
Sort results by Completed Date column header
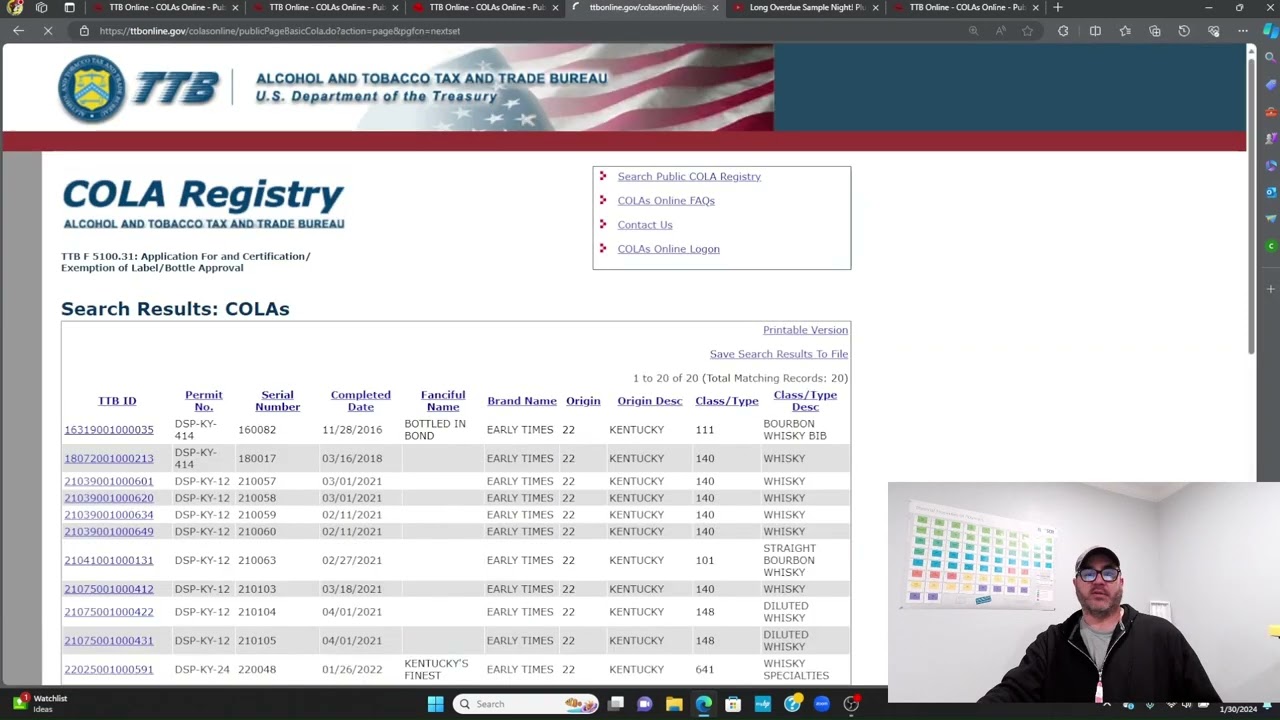coord(361,401)
